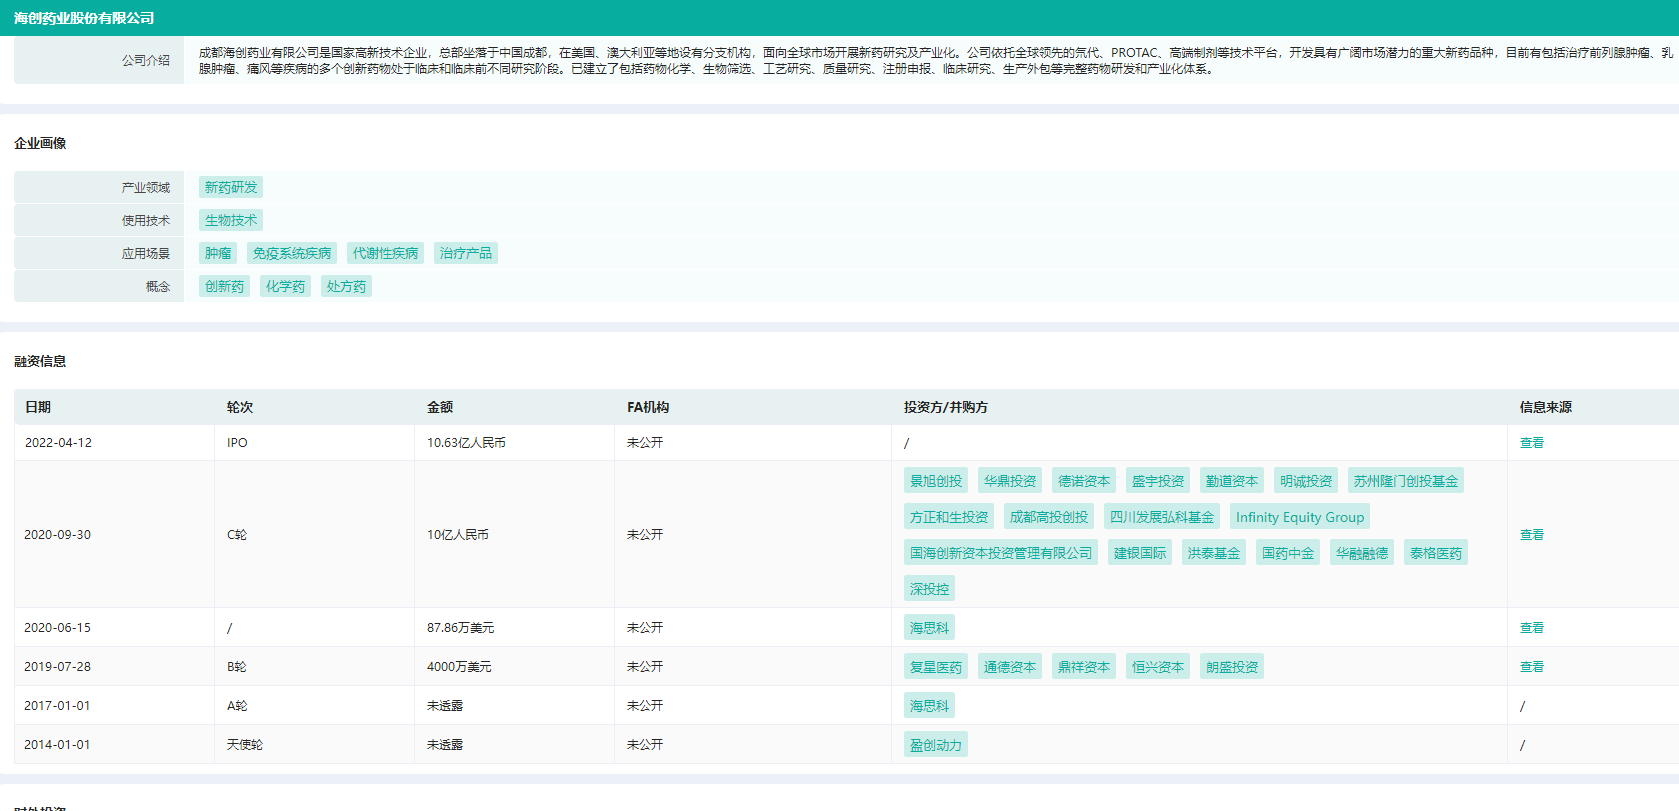Click the Infinity Equity Group investor tag
This screenshot has width=1679, height=811.
point(1299,517)
